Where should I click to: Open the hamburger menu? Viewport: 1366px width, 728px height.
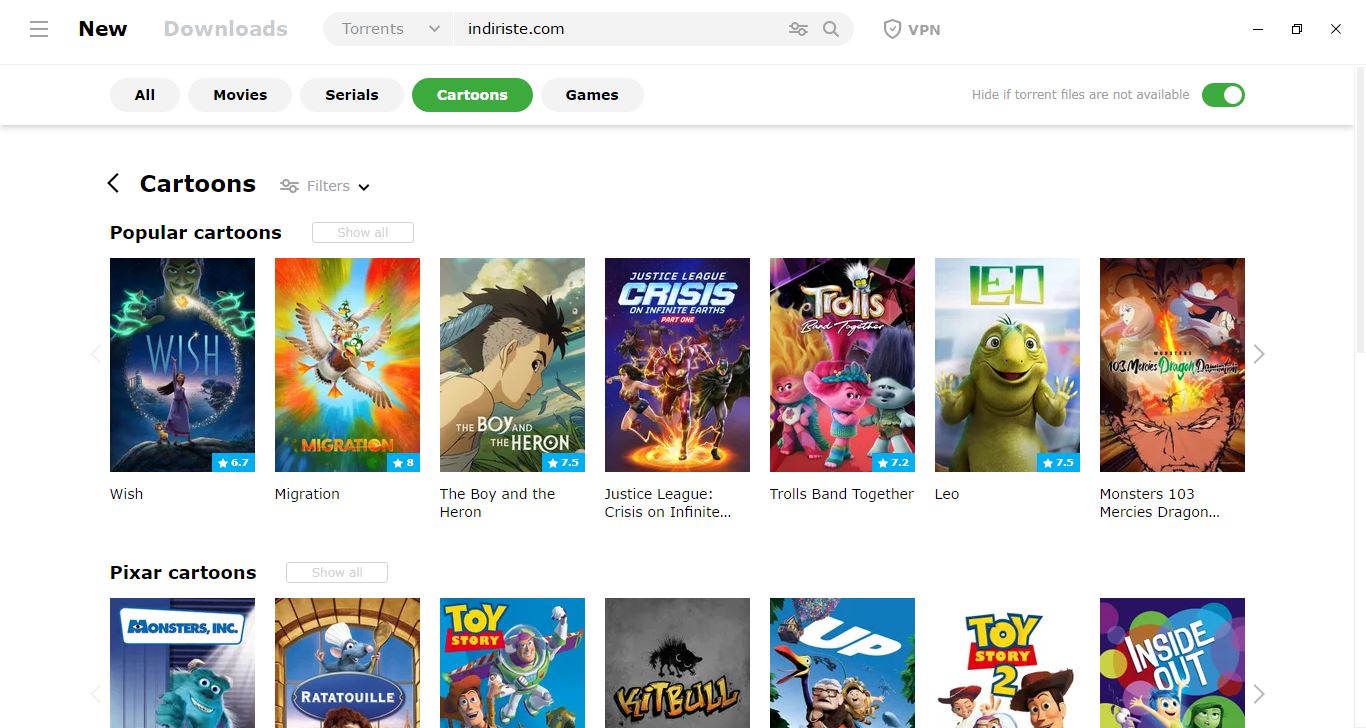click(x=39, y=29)
